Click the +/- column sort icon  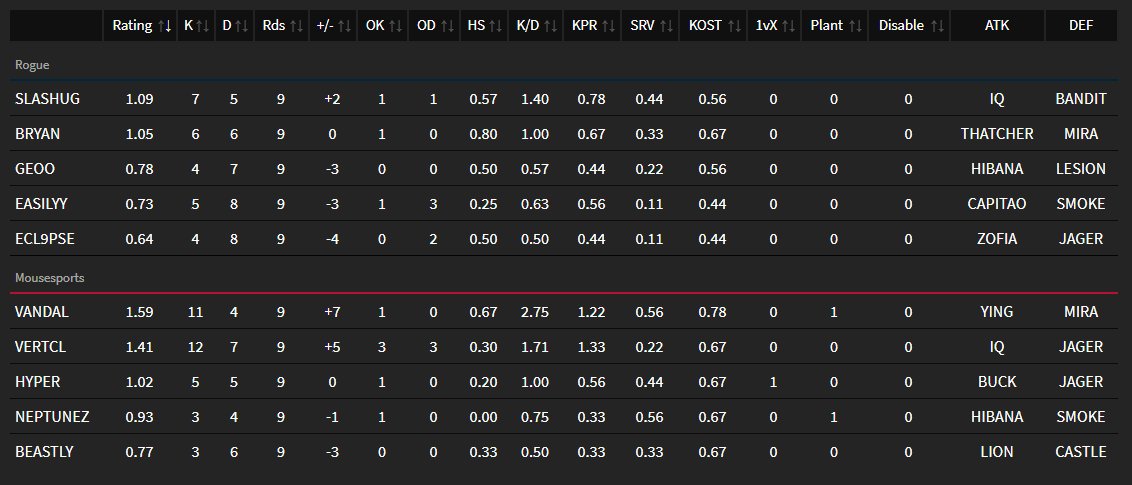pyautogui.click(x=344, y=26)
